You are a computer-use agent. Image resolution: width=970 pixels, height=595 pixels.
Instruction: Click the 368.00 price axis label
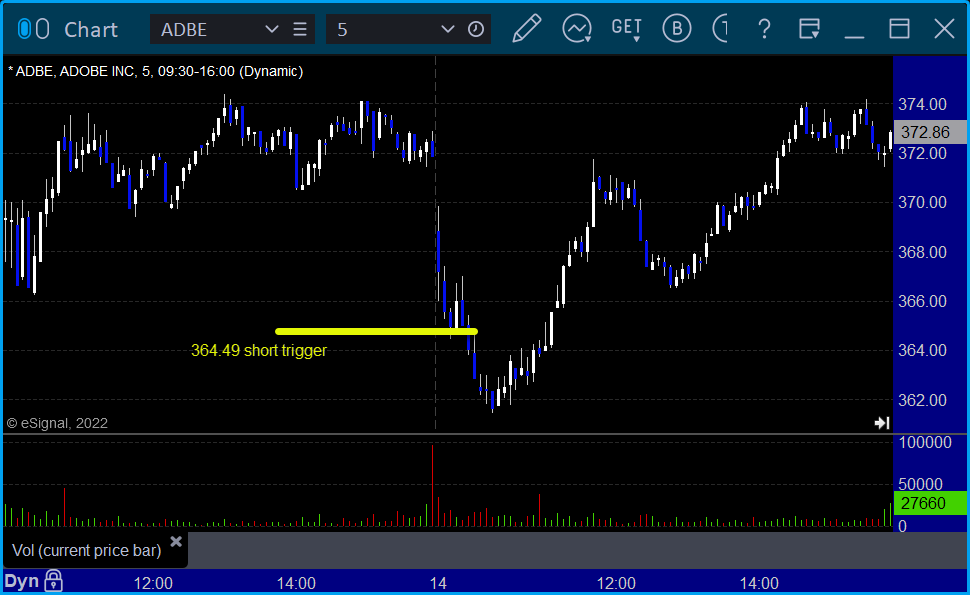922,252
